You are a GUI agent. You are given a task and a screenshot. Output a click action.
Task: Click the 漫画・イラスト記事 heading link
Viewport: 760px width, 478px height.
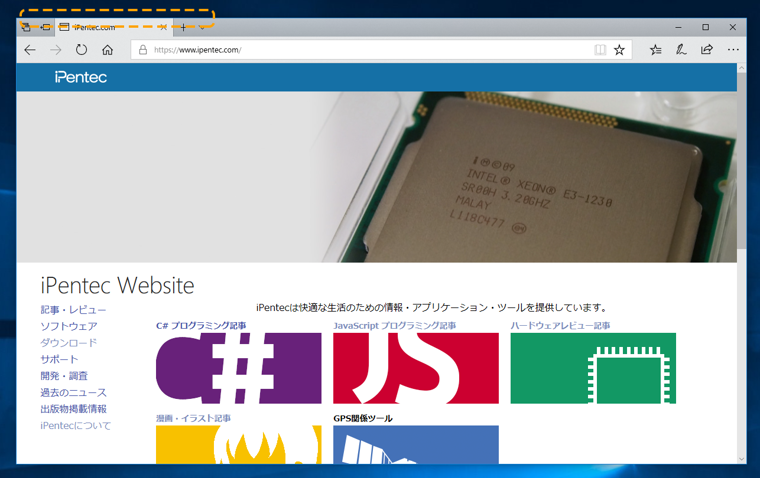193,418
